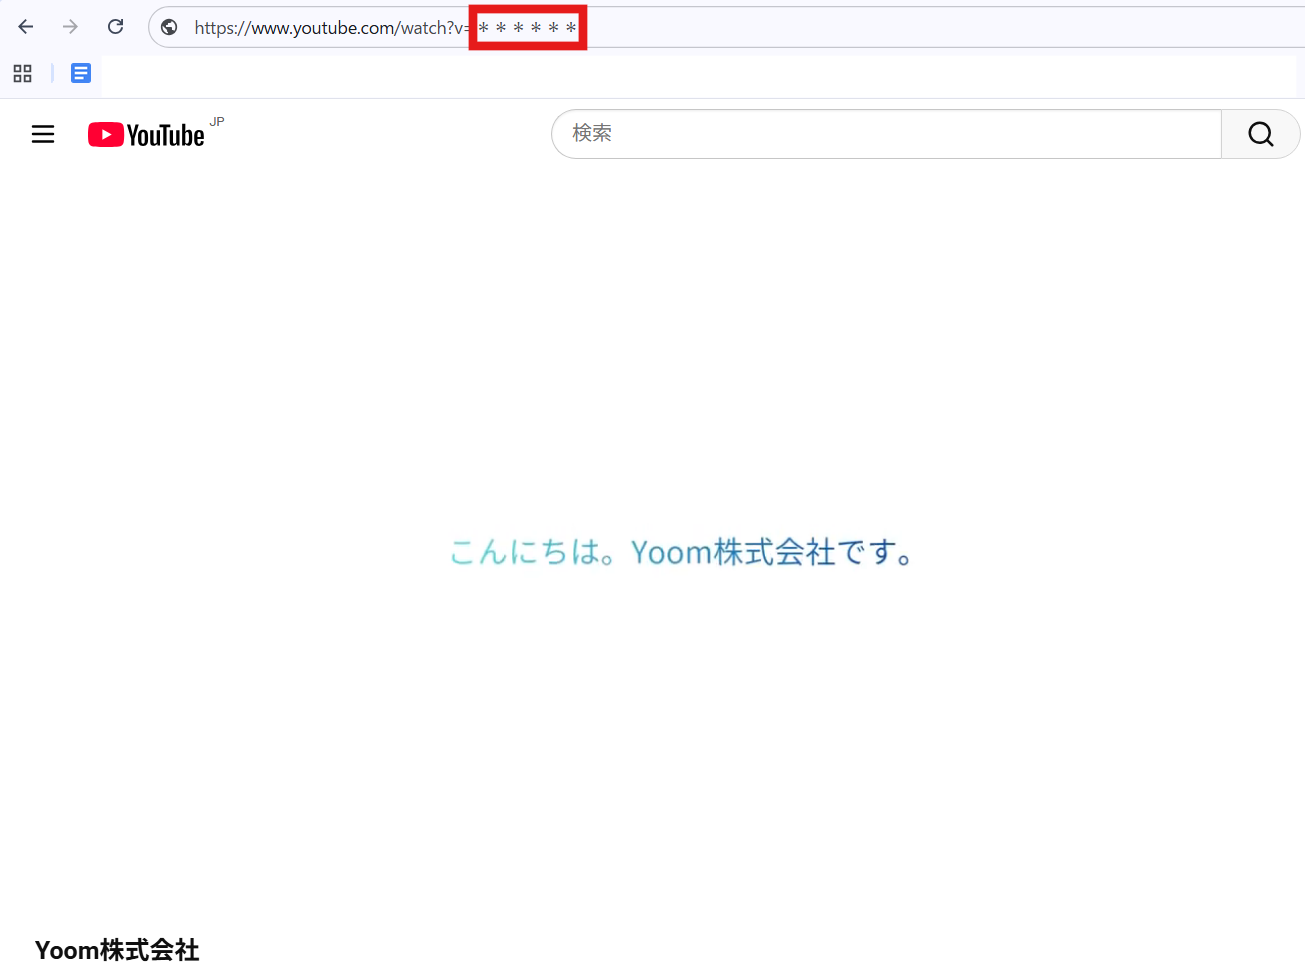Open the YouTube hamburger guide menu

[43, 134]
